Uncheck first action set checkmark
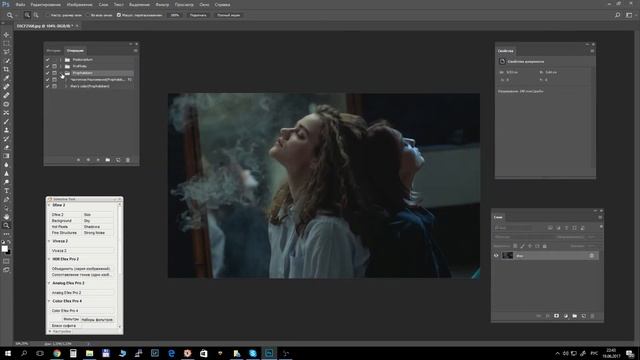The image size is (640, 360). coord(48,60)
